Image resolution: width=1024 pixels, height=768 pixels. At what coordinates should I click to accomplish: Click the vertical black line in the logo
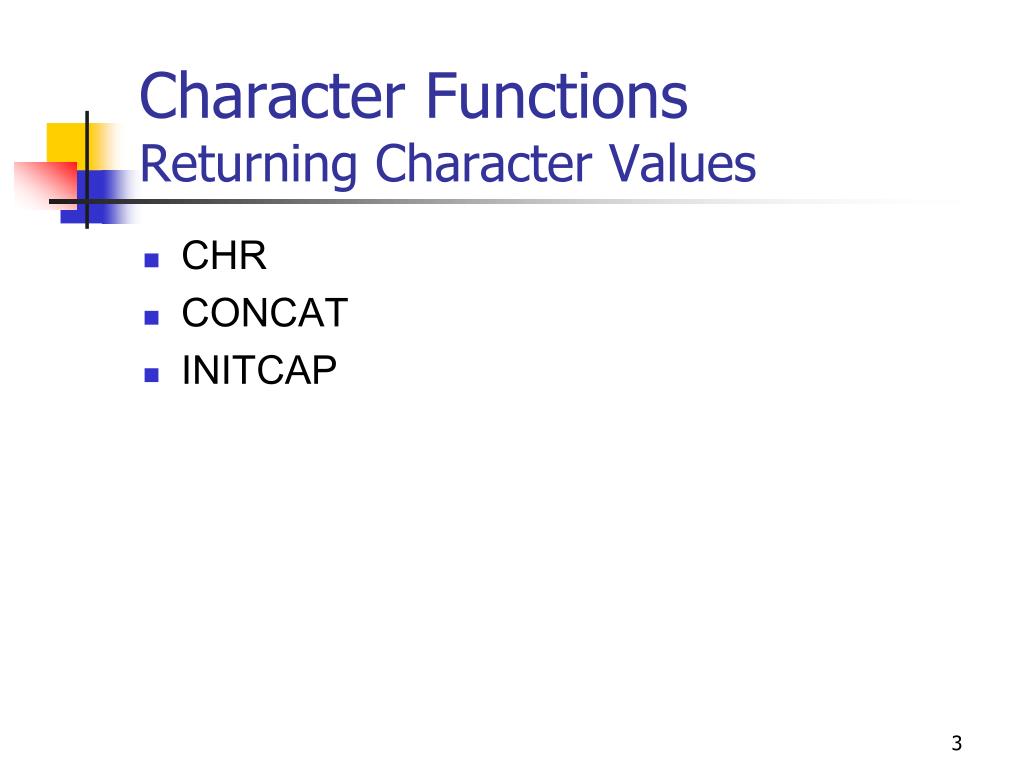click(x=87, y=170)
